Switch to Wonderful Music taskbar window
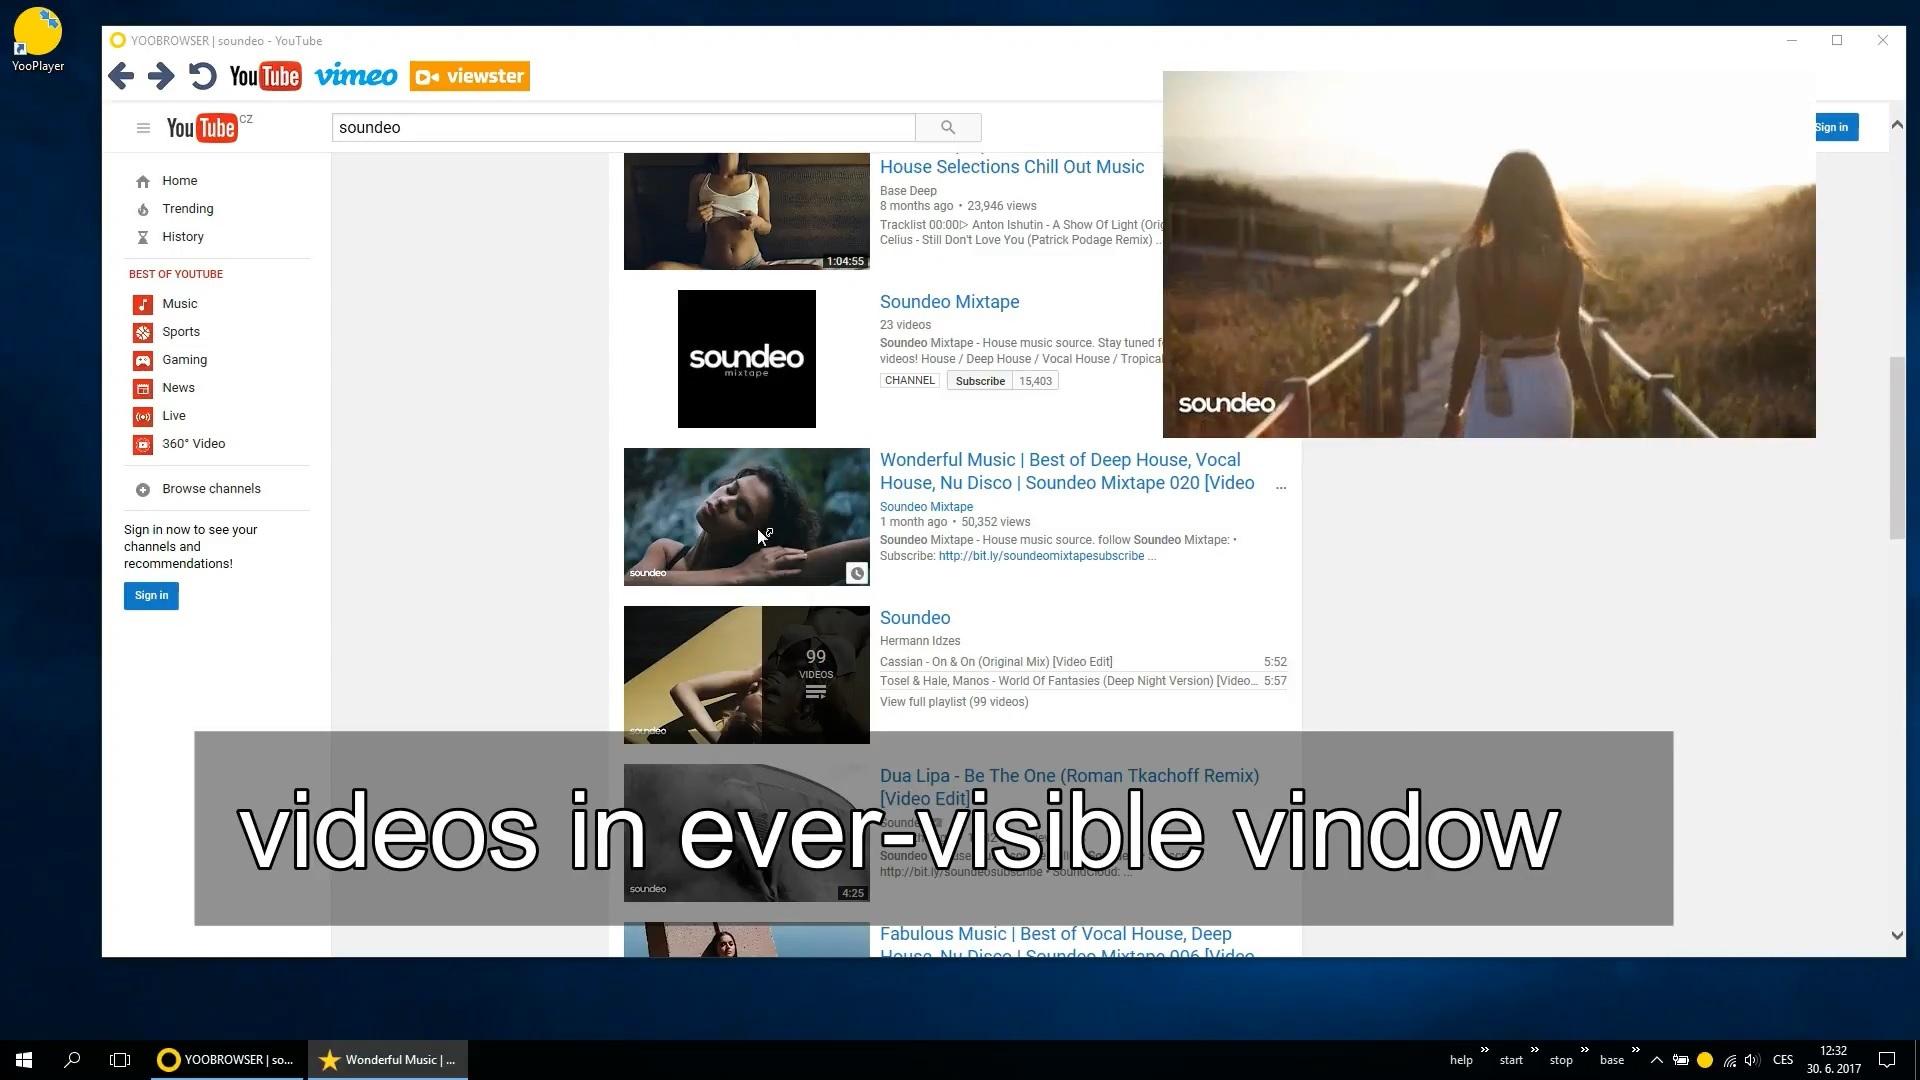 (x=387, y=1060)
